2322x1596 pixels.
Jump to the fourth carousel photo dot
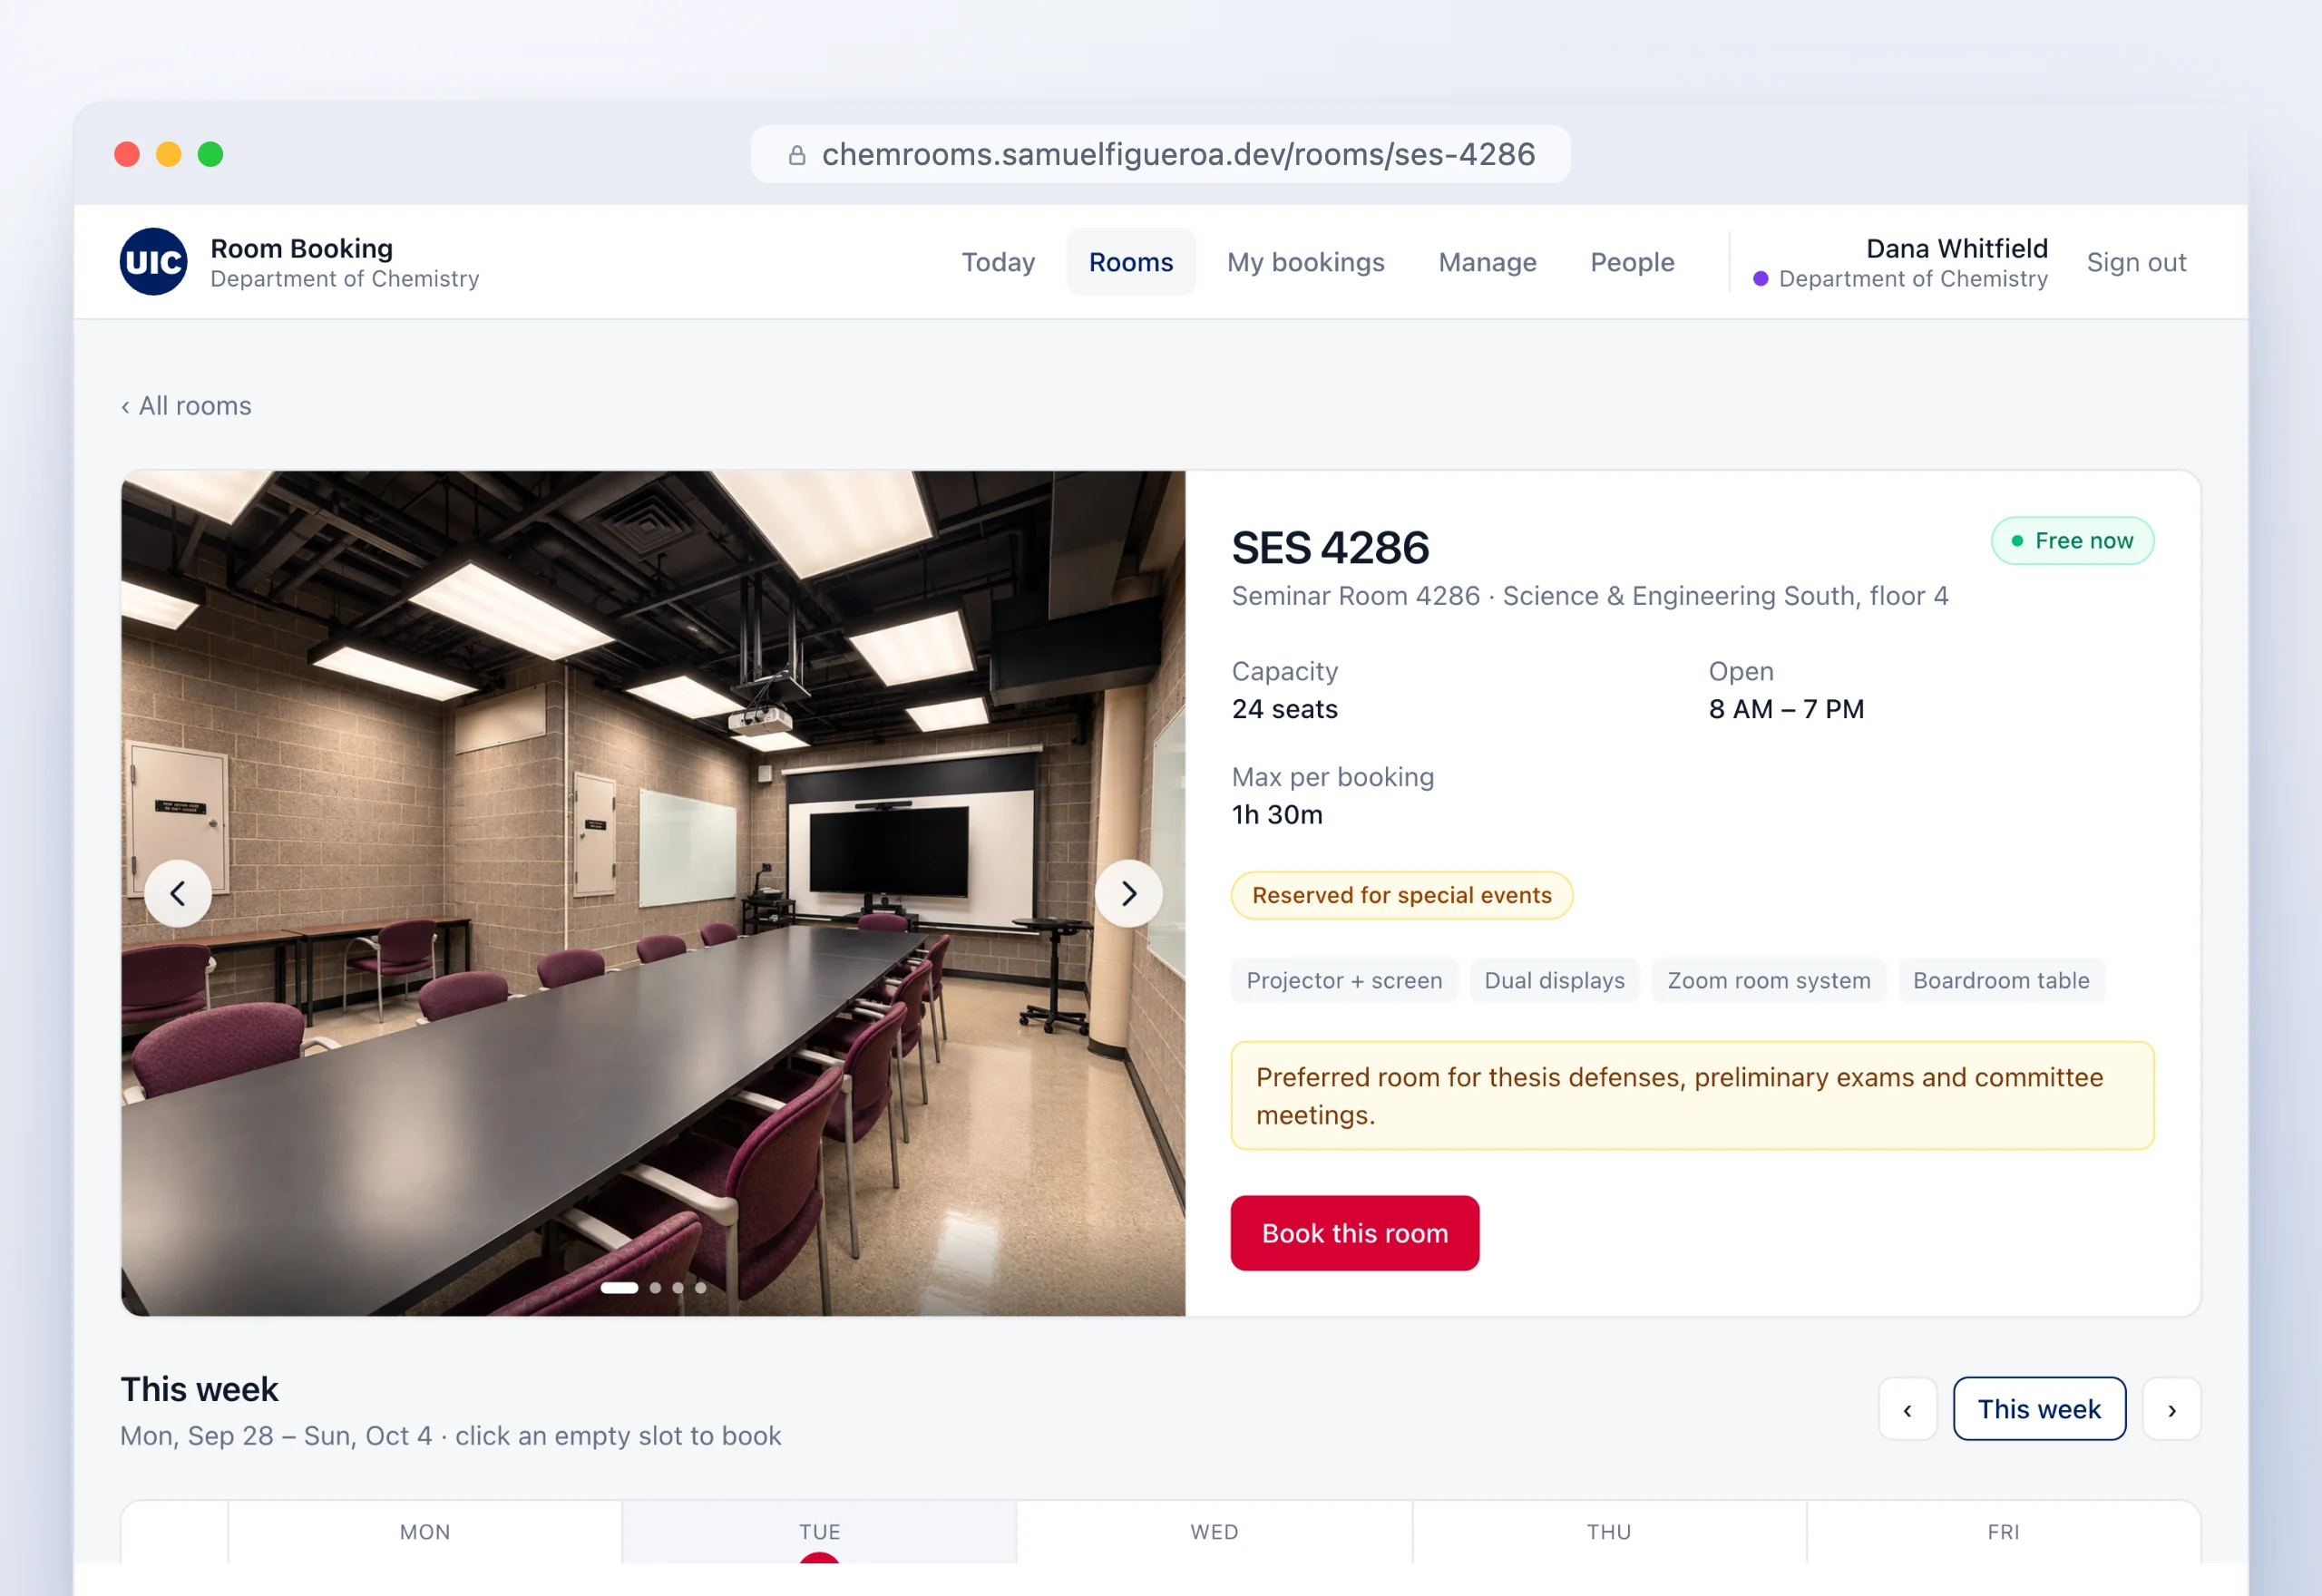pyautogui.click(x=701, y=1288)
